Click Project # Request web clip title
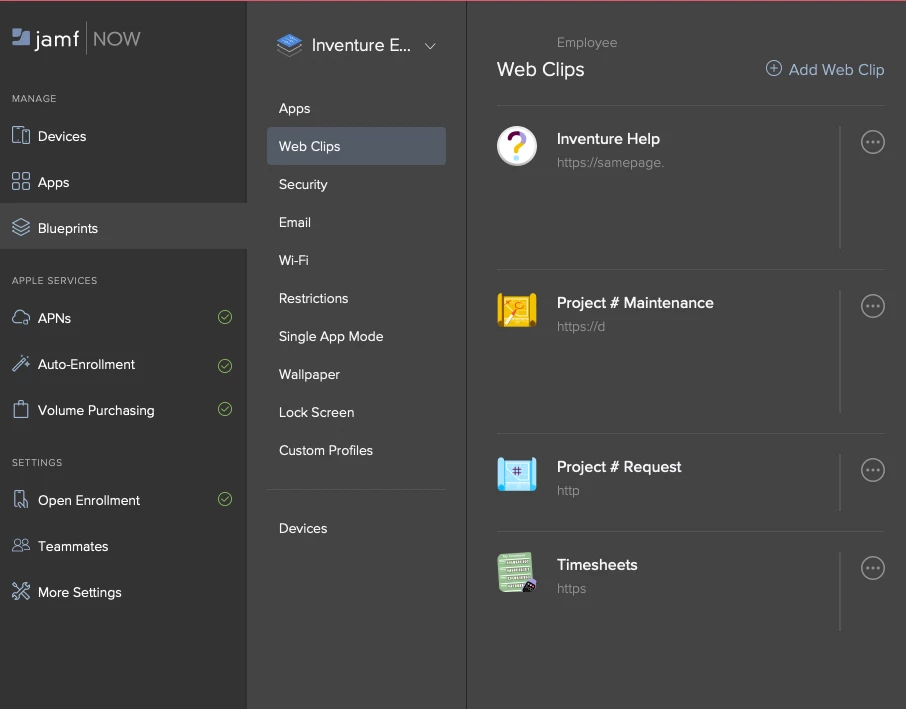This screenshot has width=906, height=709. (x=619, y=467)
